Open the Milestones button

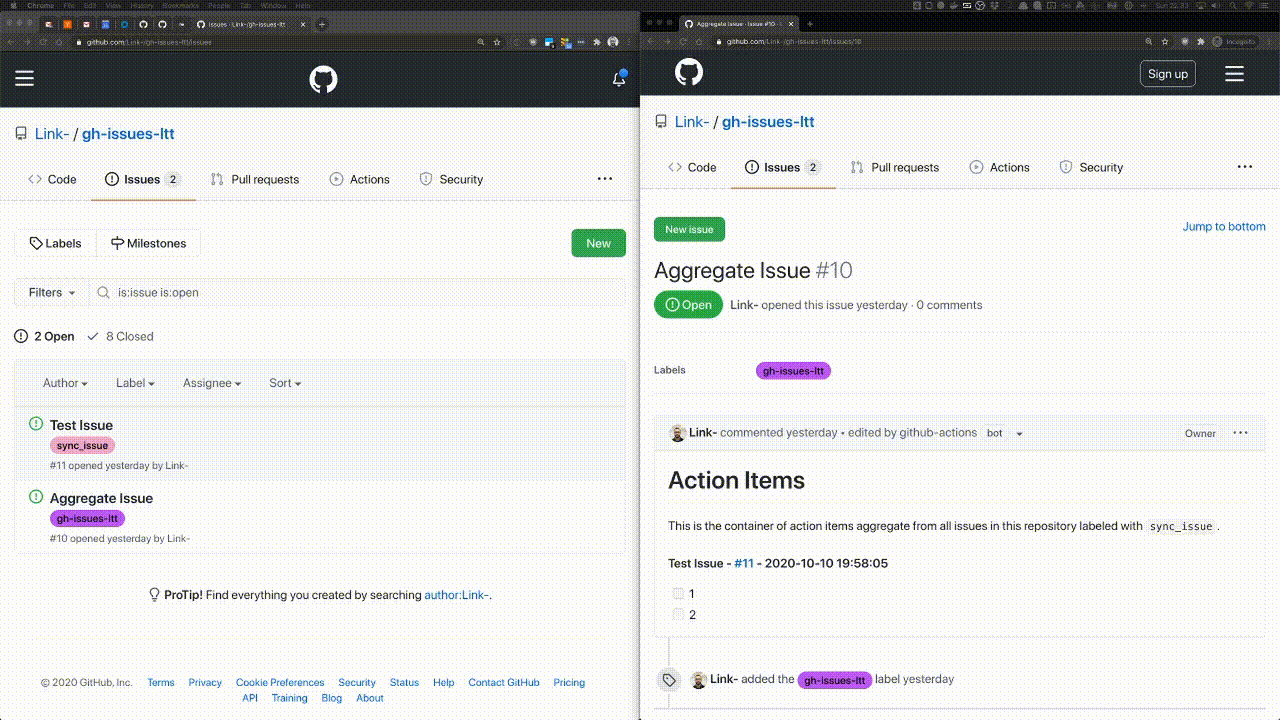(x=148, y=243)
